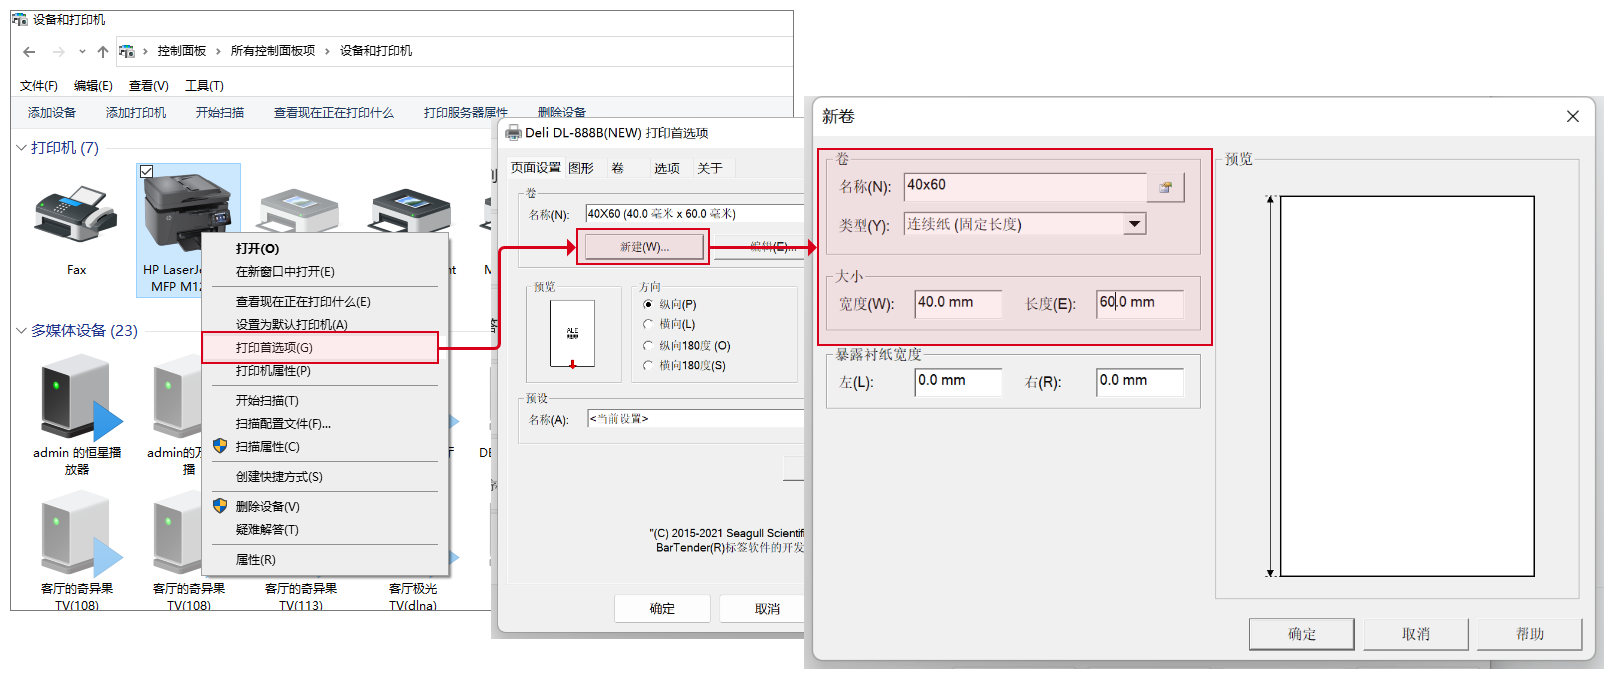Screen dimensions: 1612x675
Task: Select the Fax printer icon
Action: [76, 215]
